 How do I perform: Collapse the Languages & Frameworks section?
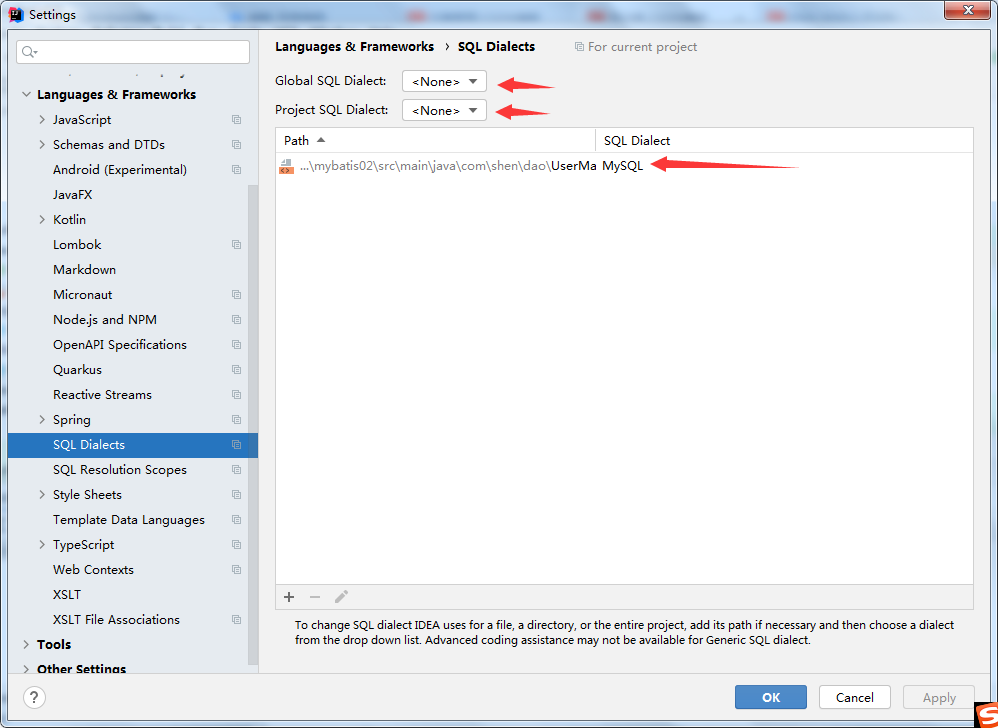[x=26, y=95]
